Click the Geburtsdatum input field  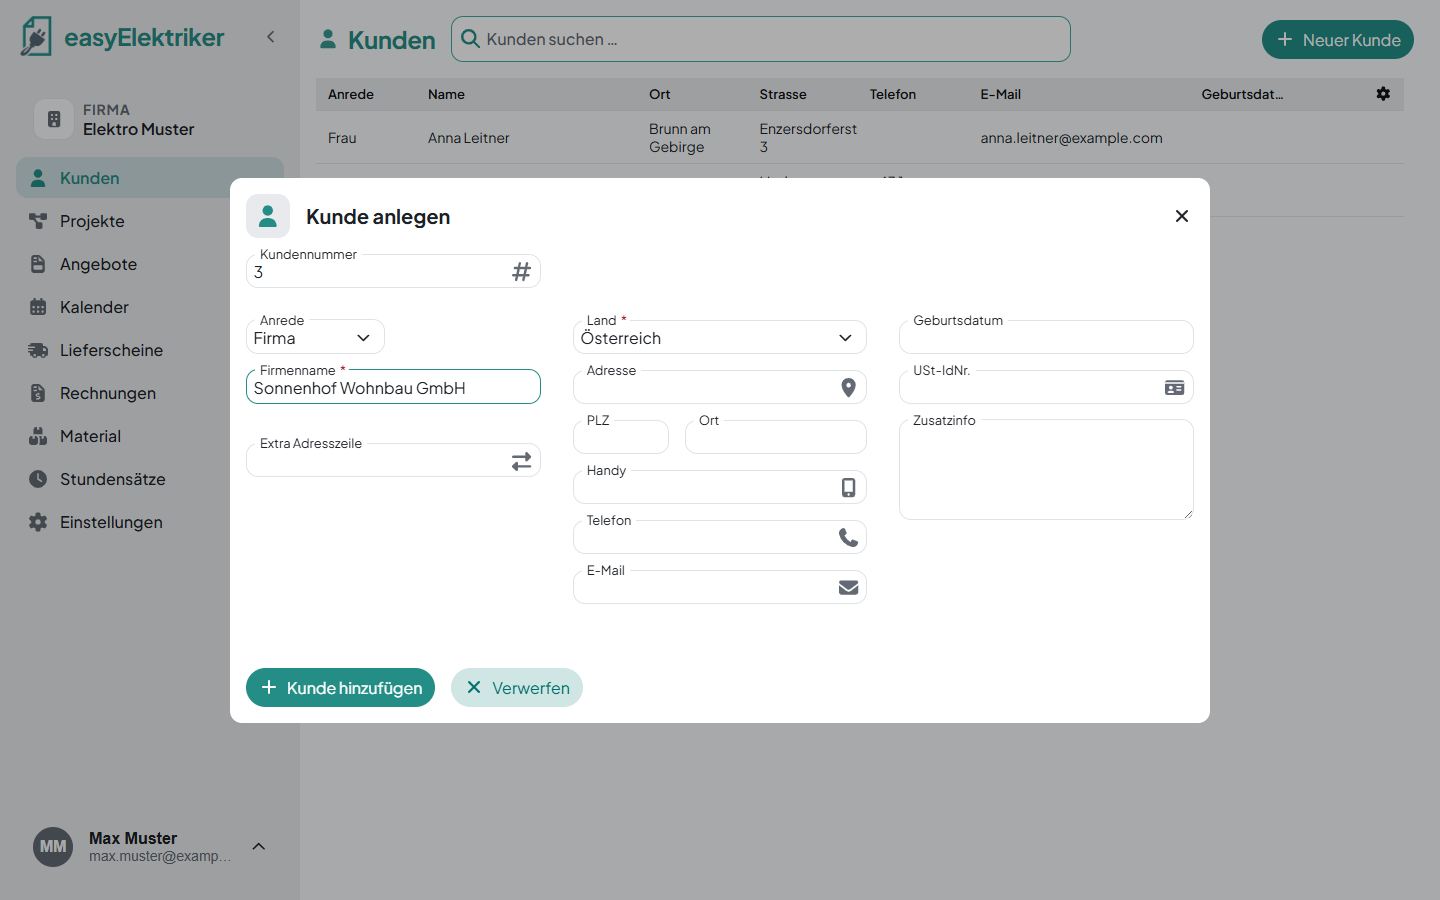coord(1046,337)
